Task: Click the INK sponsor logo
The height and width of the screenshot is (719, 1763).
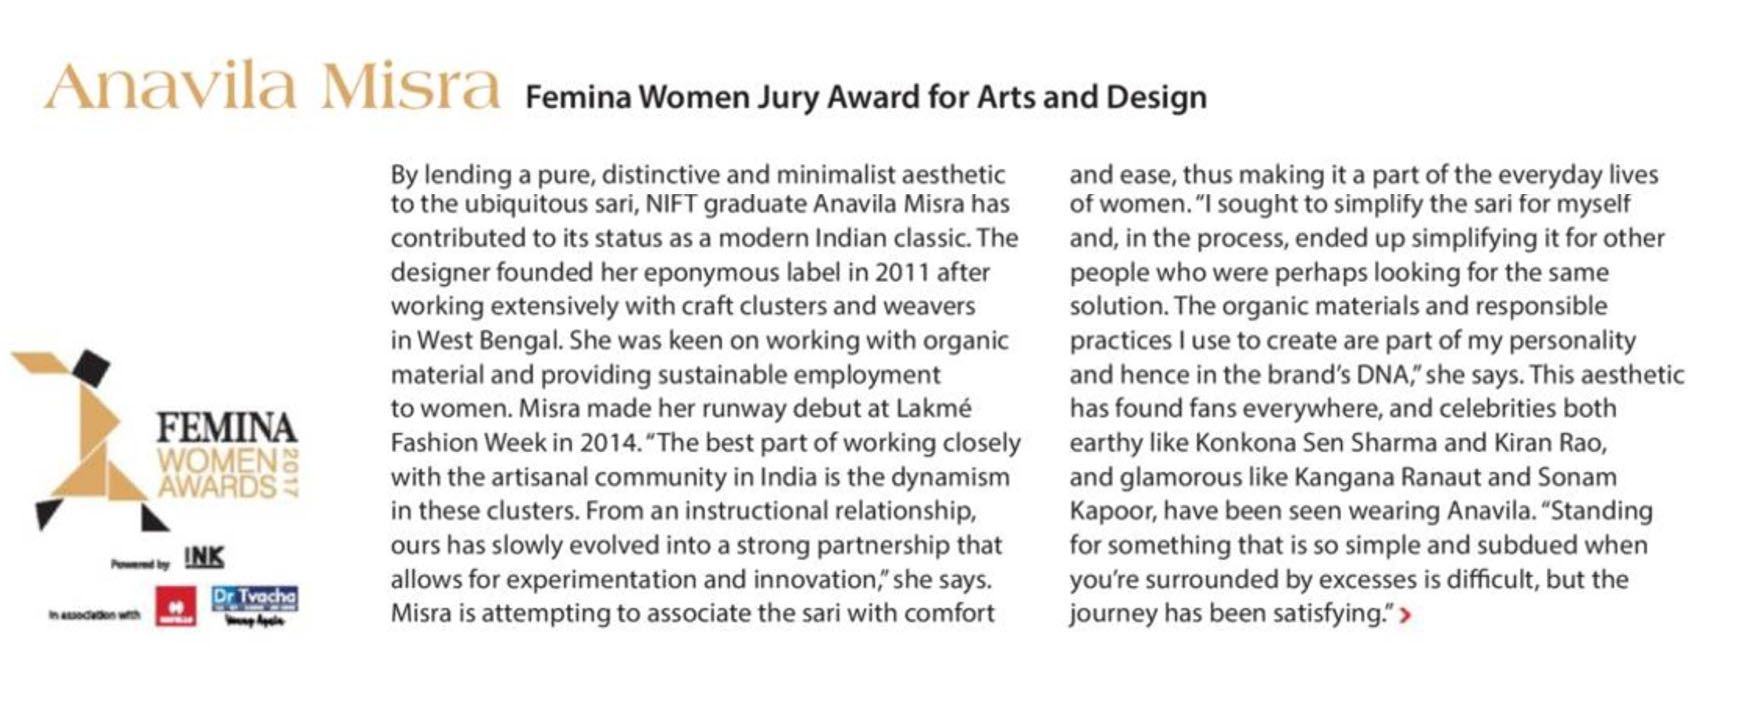Action: 204,558
